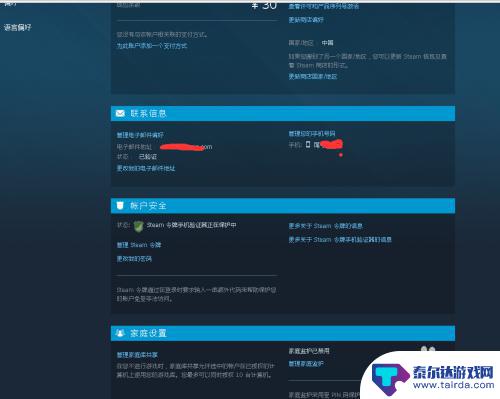
Task: Open the 更新商店偏好 link
Action: click(x=306, y=20)
